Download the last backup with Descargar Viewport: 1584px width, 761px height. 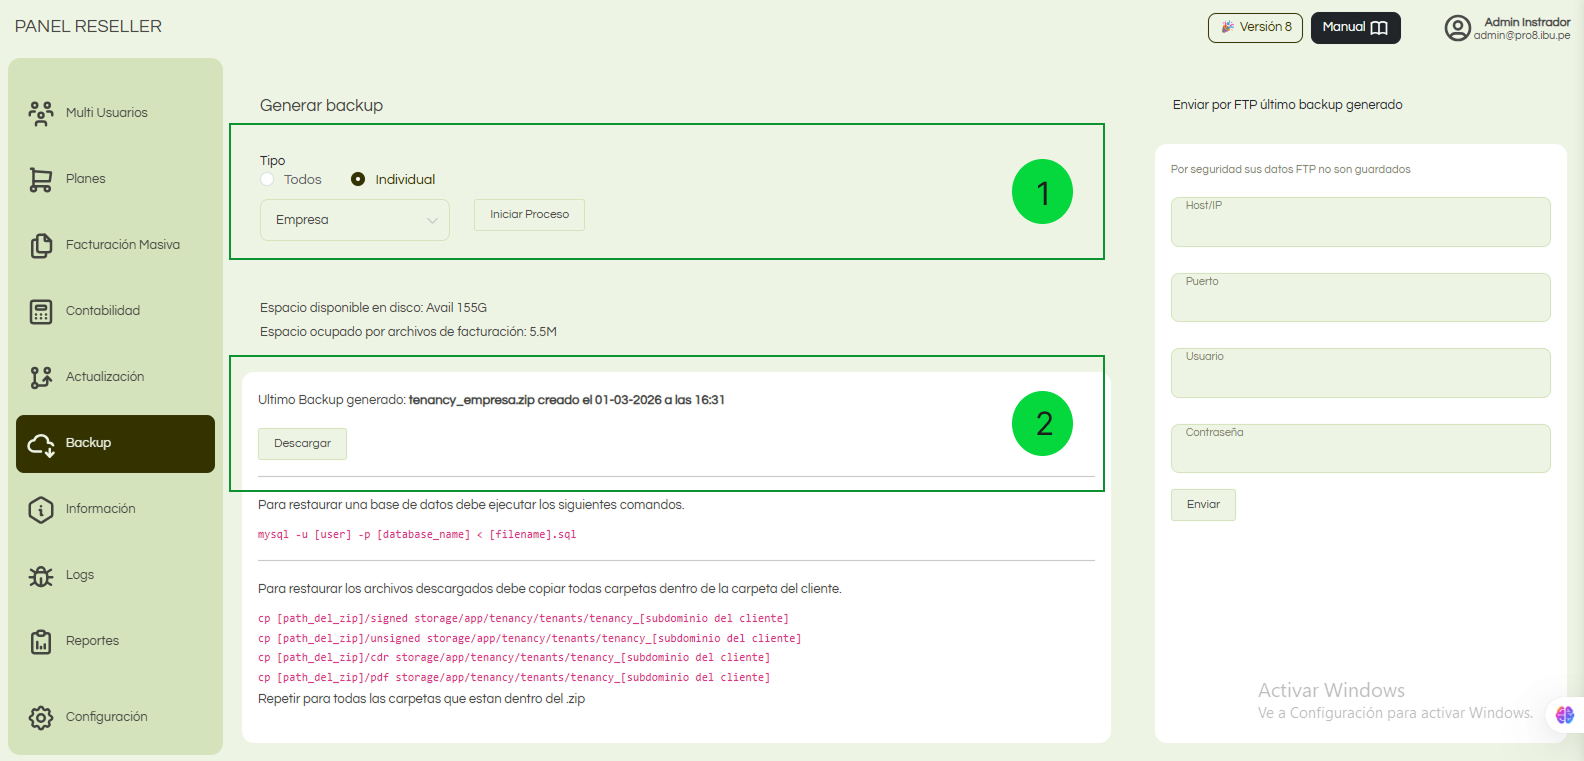coord(302,444)
